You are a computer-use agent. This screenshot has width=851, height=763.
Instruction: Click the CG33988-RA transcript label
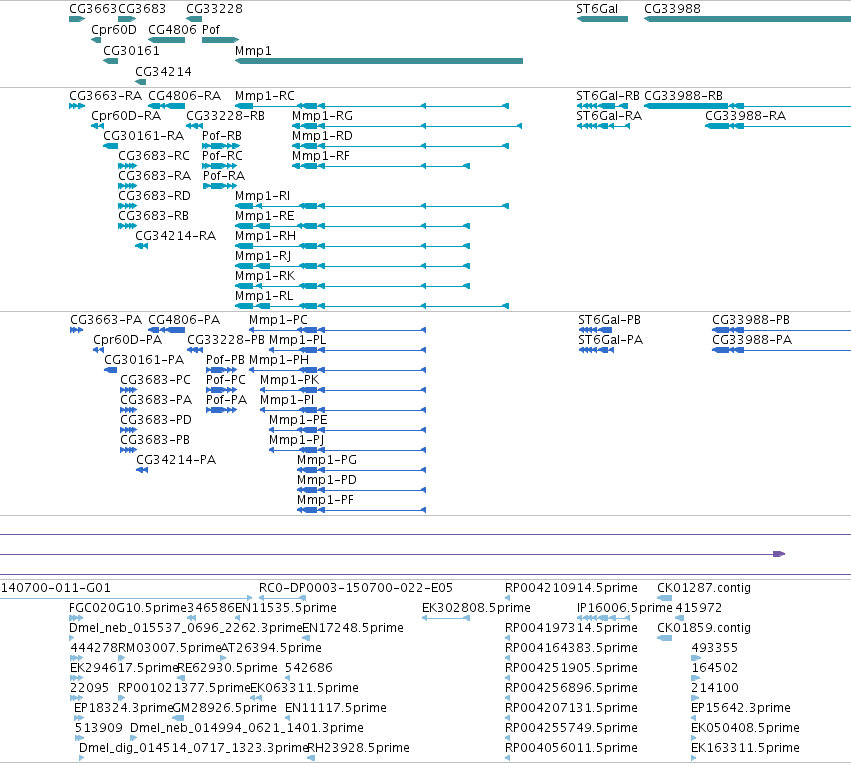[x=745, y=116]
